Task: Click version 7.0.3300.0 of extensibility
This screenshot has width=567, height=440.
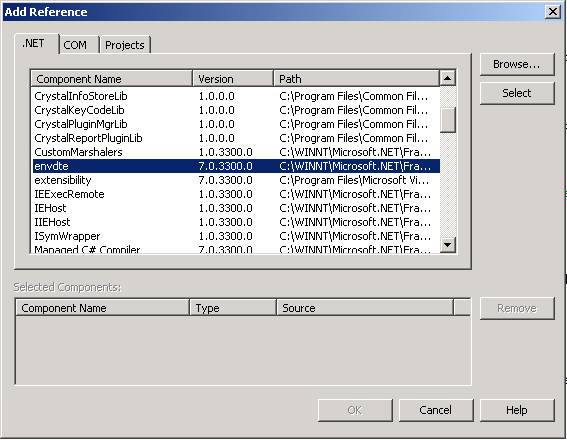Action: (226, 180)
